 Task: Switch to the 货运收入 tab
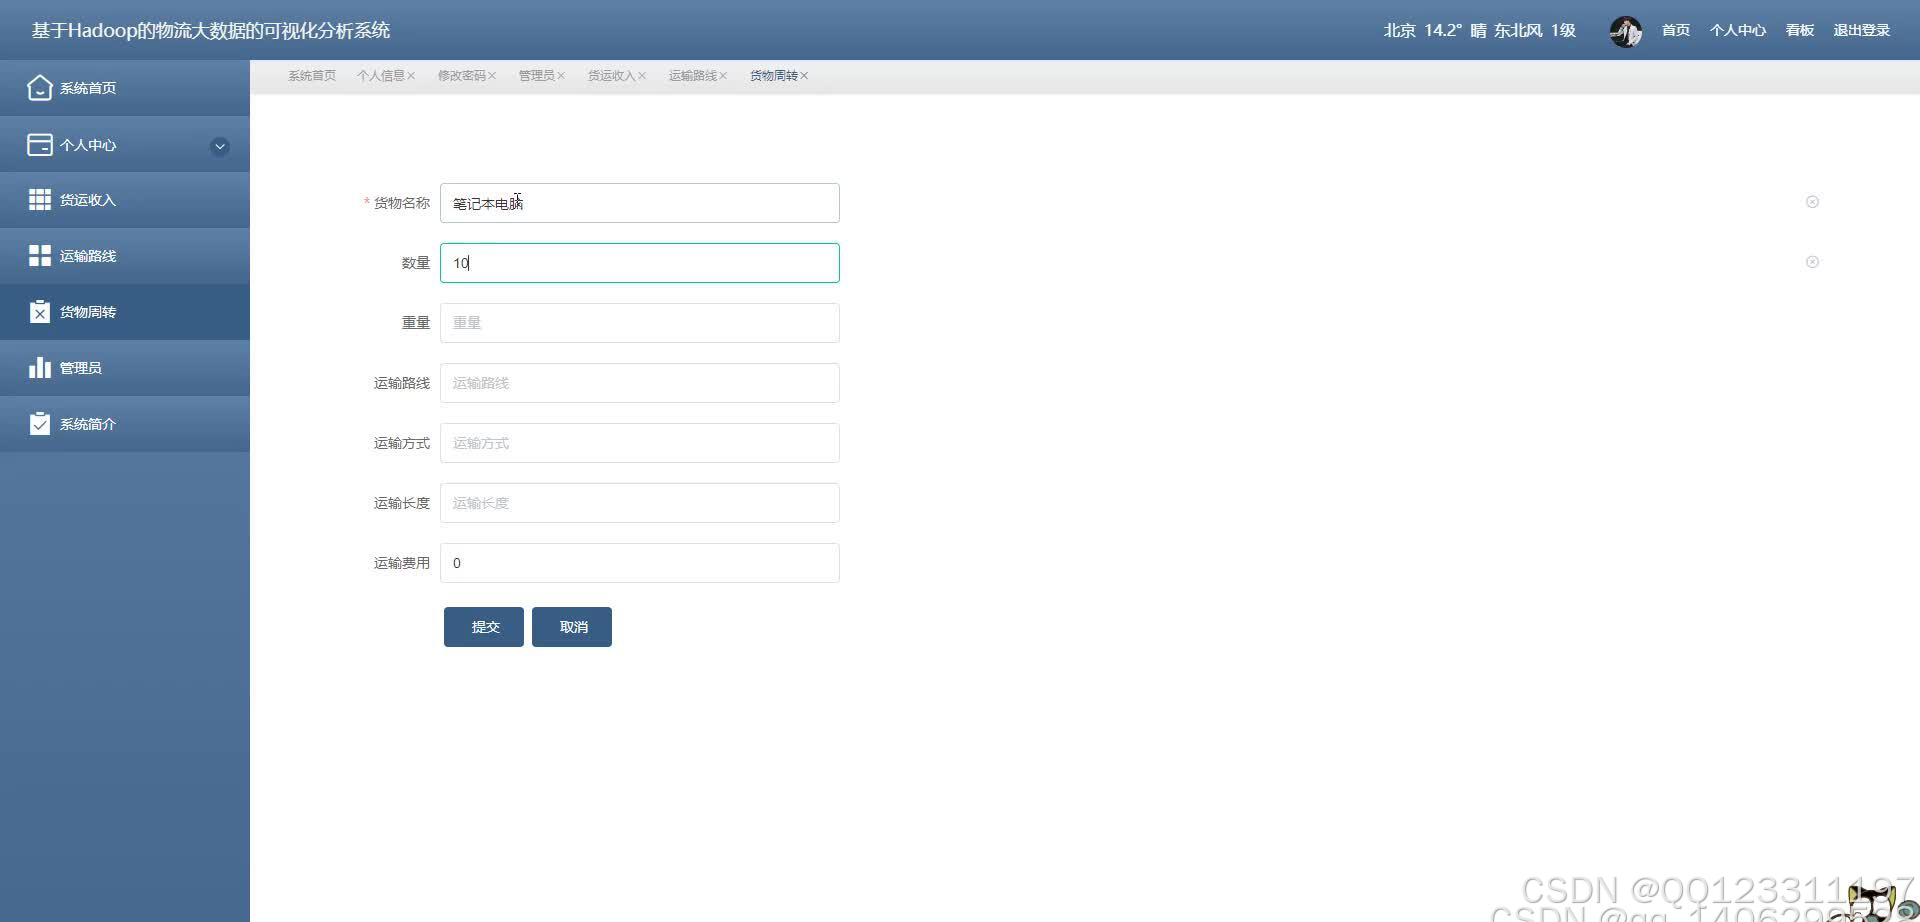click(x=612, y=76)
